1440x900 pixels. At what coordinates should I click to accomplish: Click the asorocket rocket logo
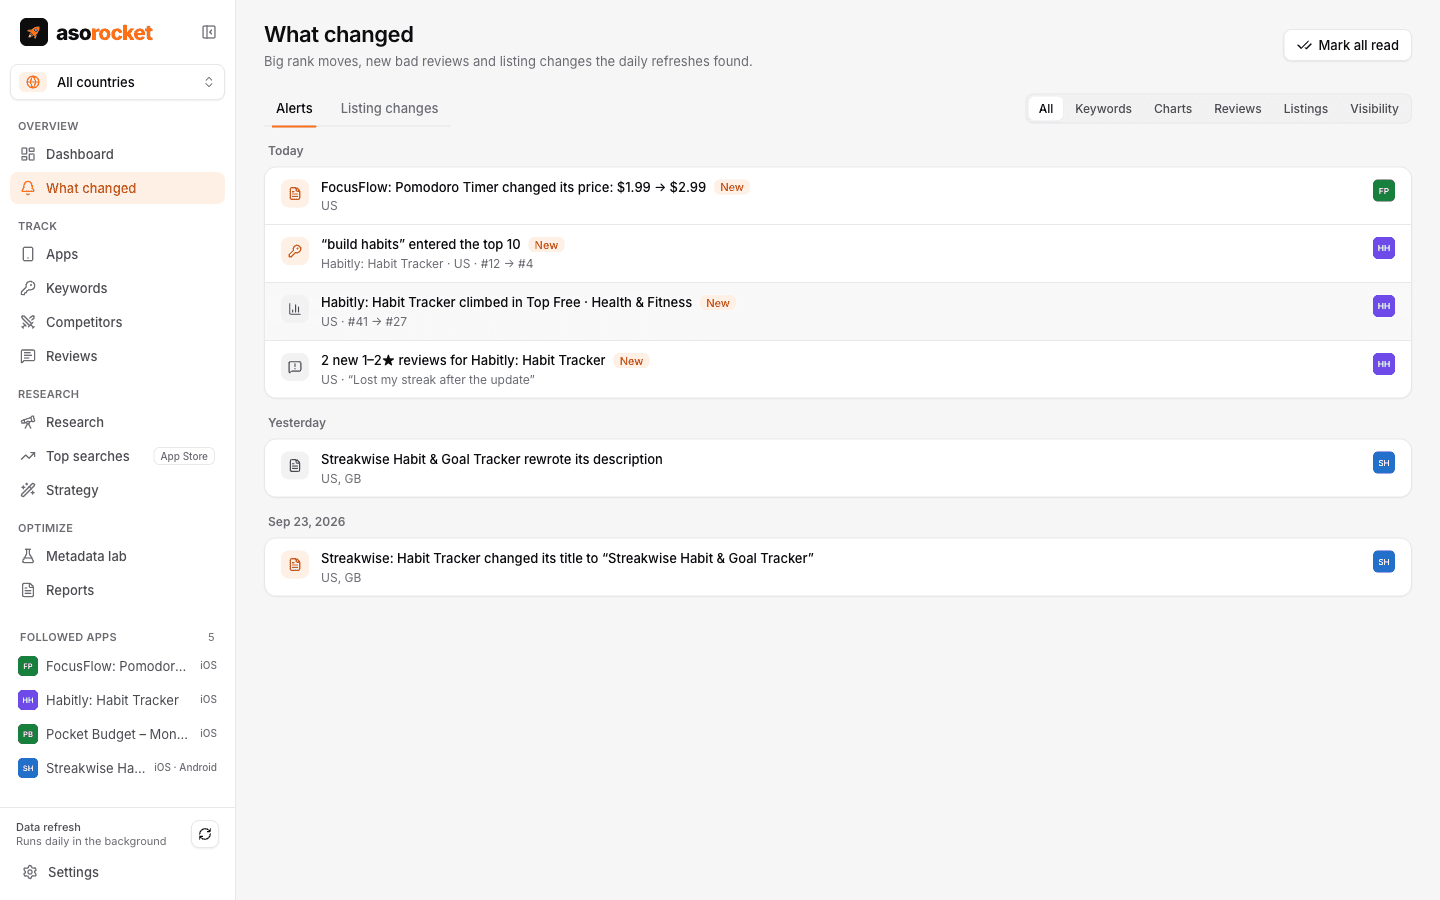click(x=34, y=32)
